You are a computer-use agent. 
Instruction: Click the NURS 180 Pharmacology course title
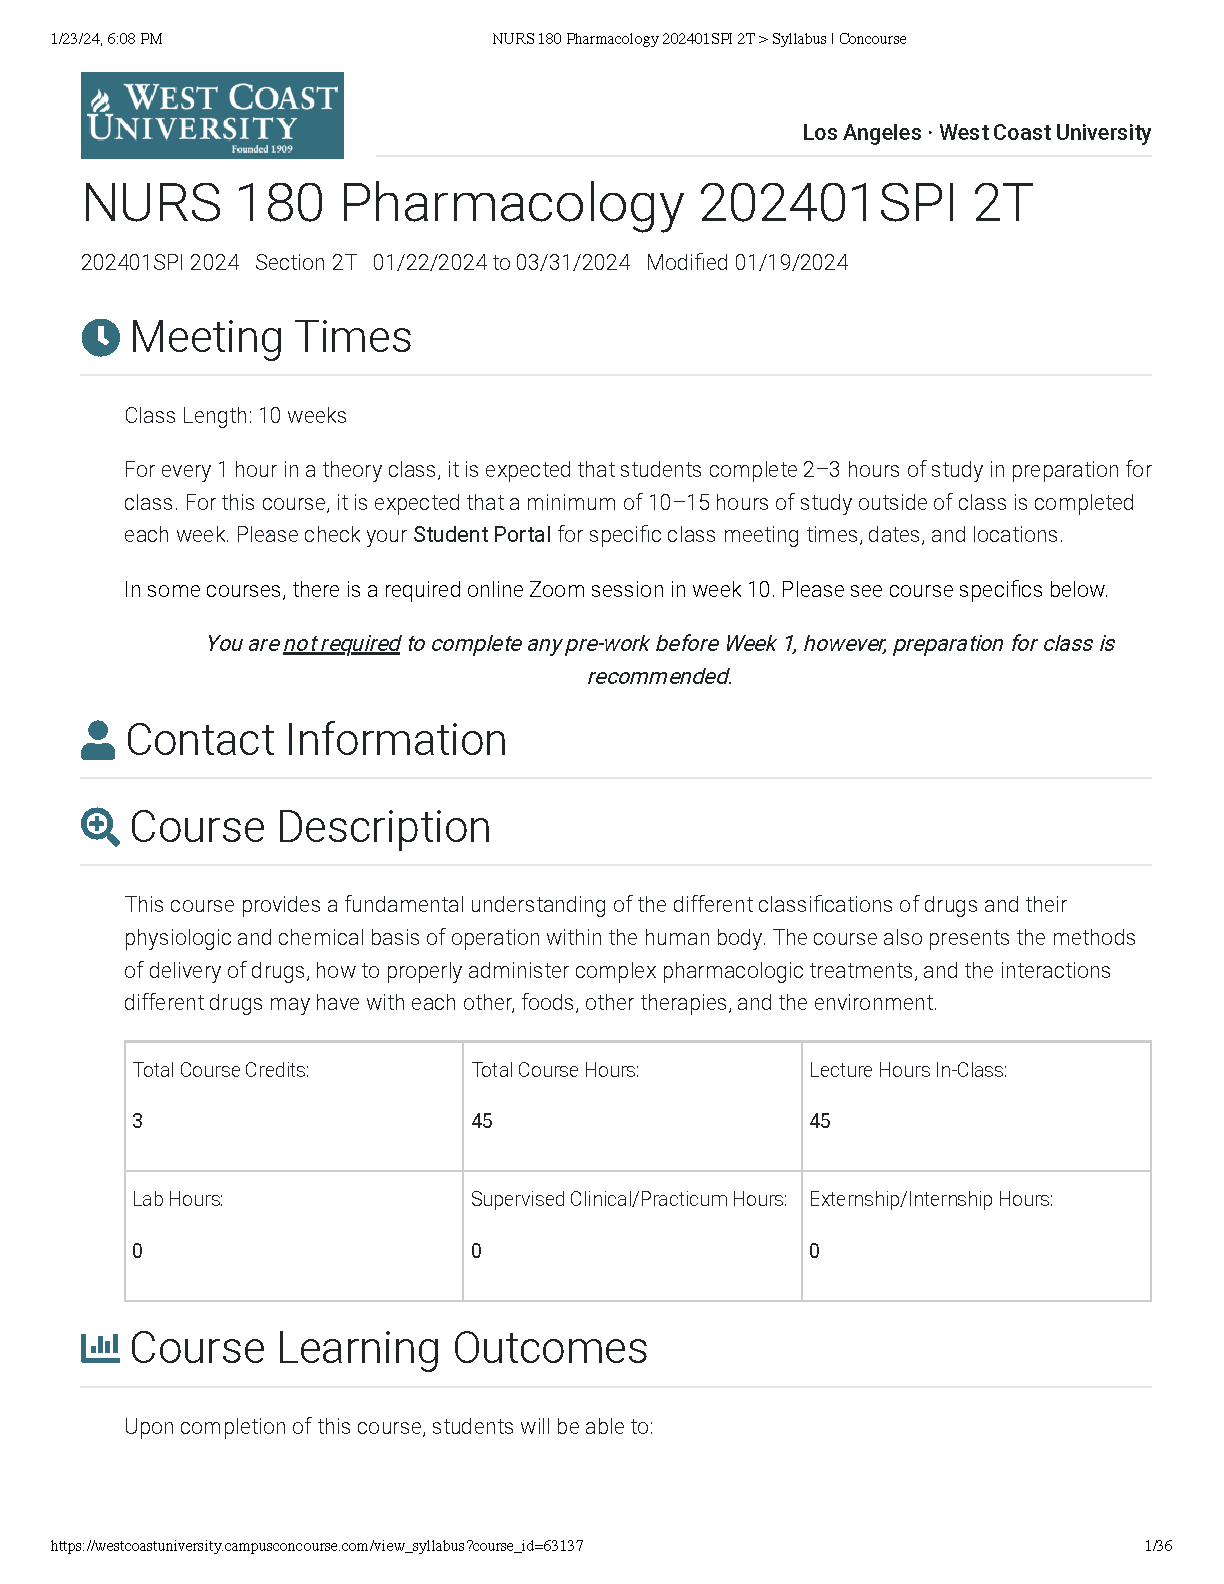click(557, 204)
